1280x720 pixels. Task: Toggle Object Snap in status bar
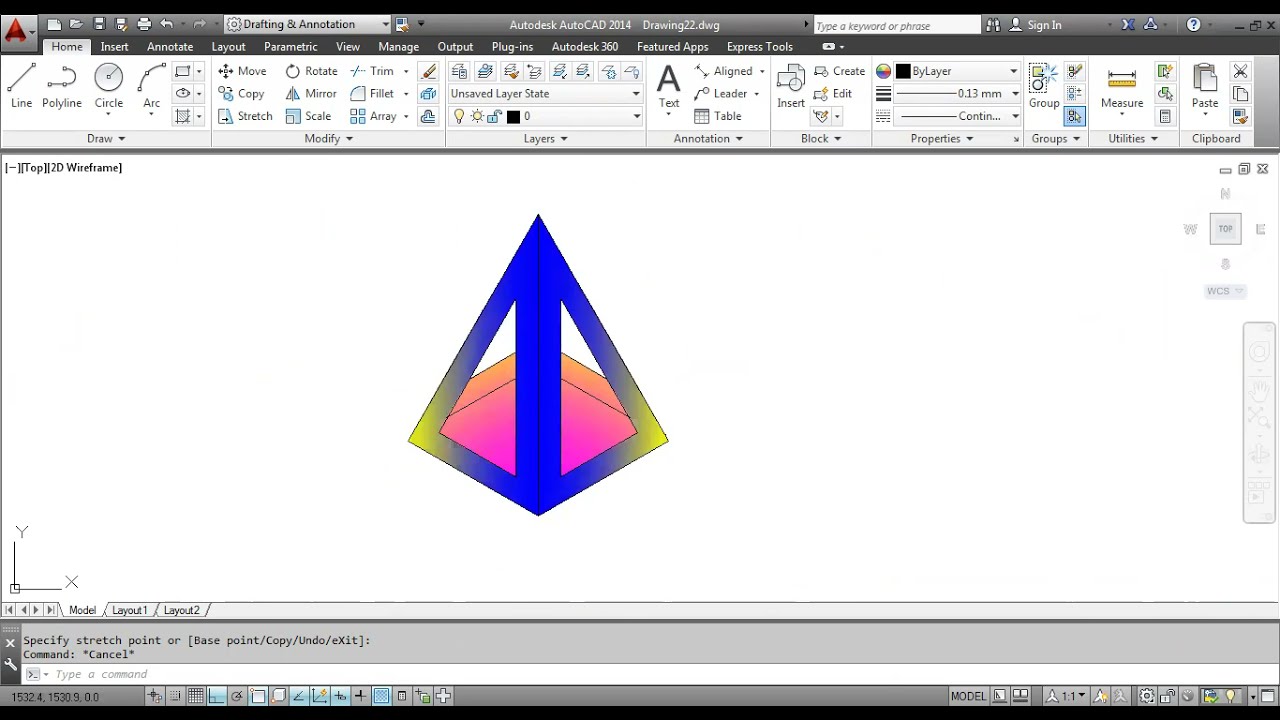coord(258,696)
